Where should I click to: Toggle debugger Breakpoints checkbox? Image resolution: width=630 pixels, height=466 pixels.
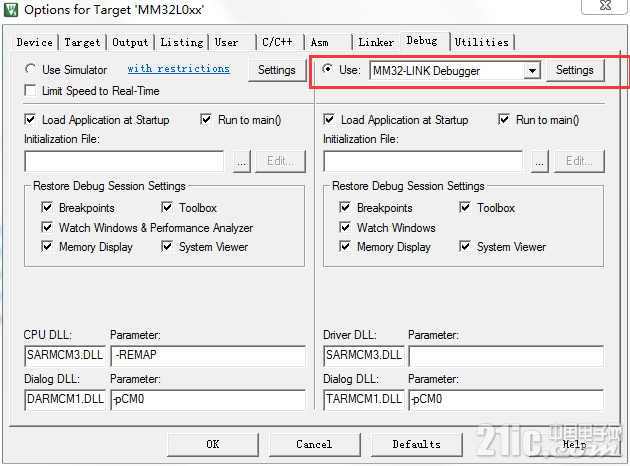345,207
